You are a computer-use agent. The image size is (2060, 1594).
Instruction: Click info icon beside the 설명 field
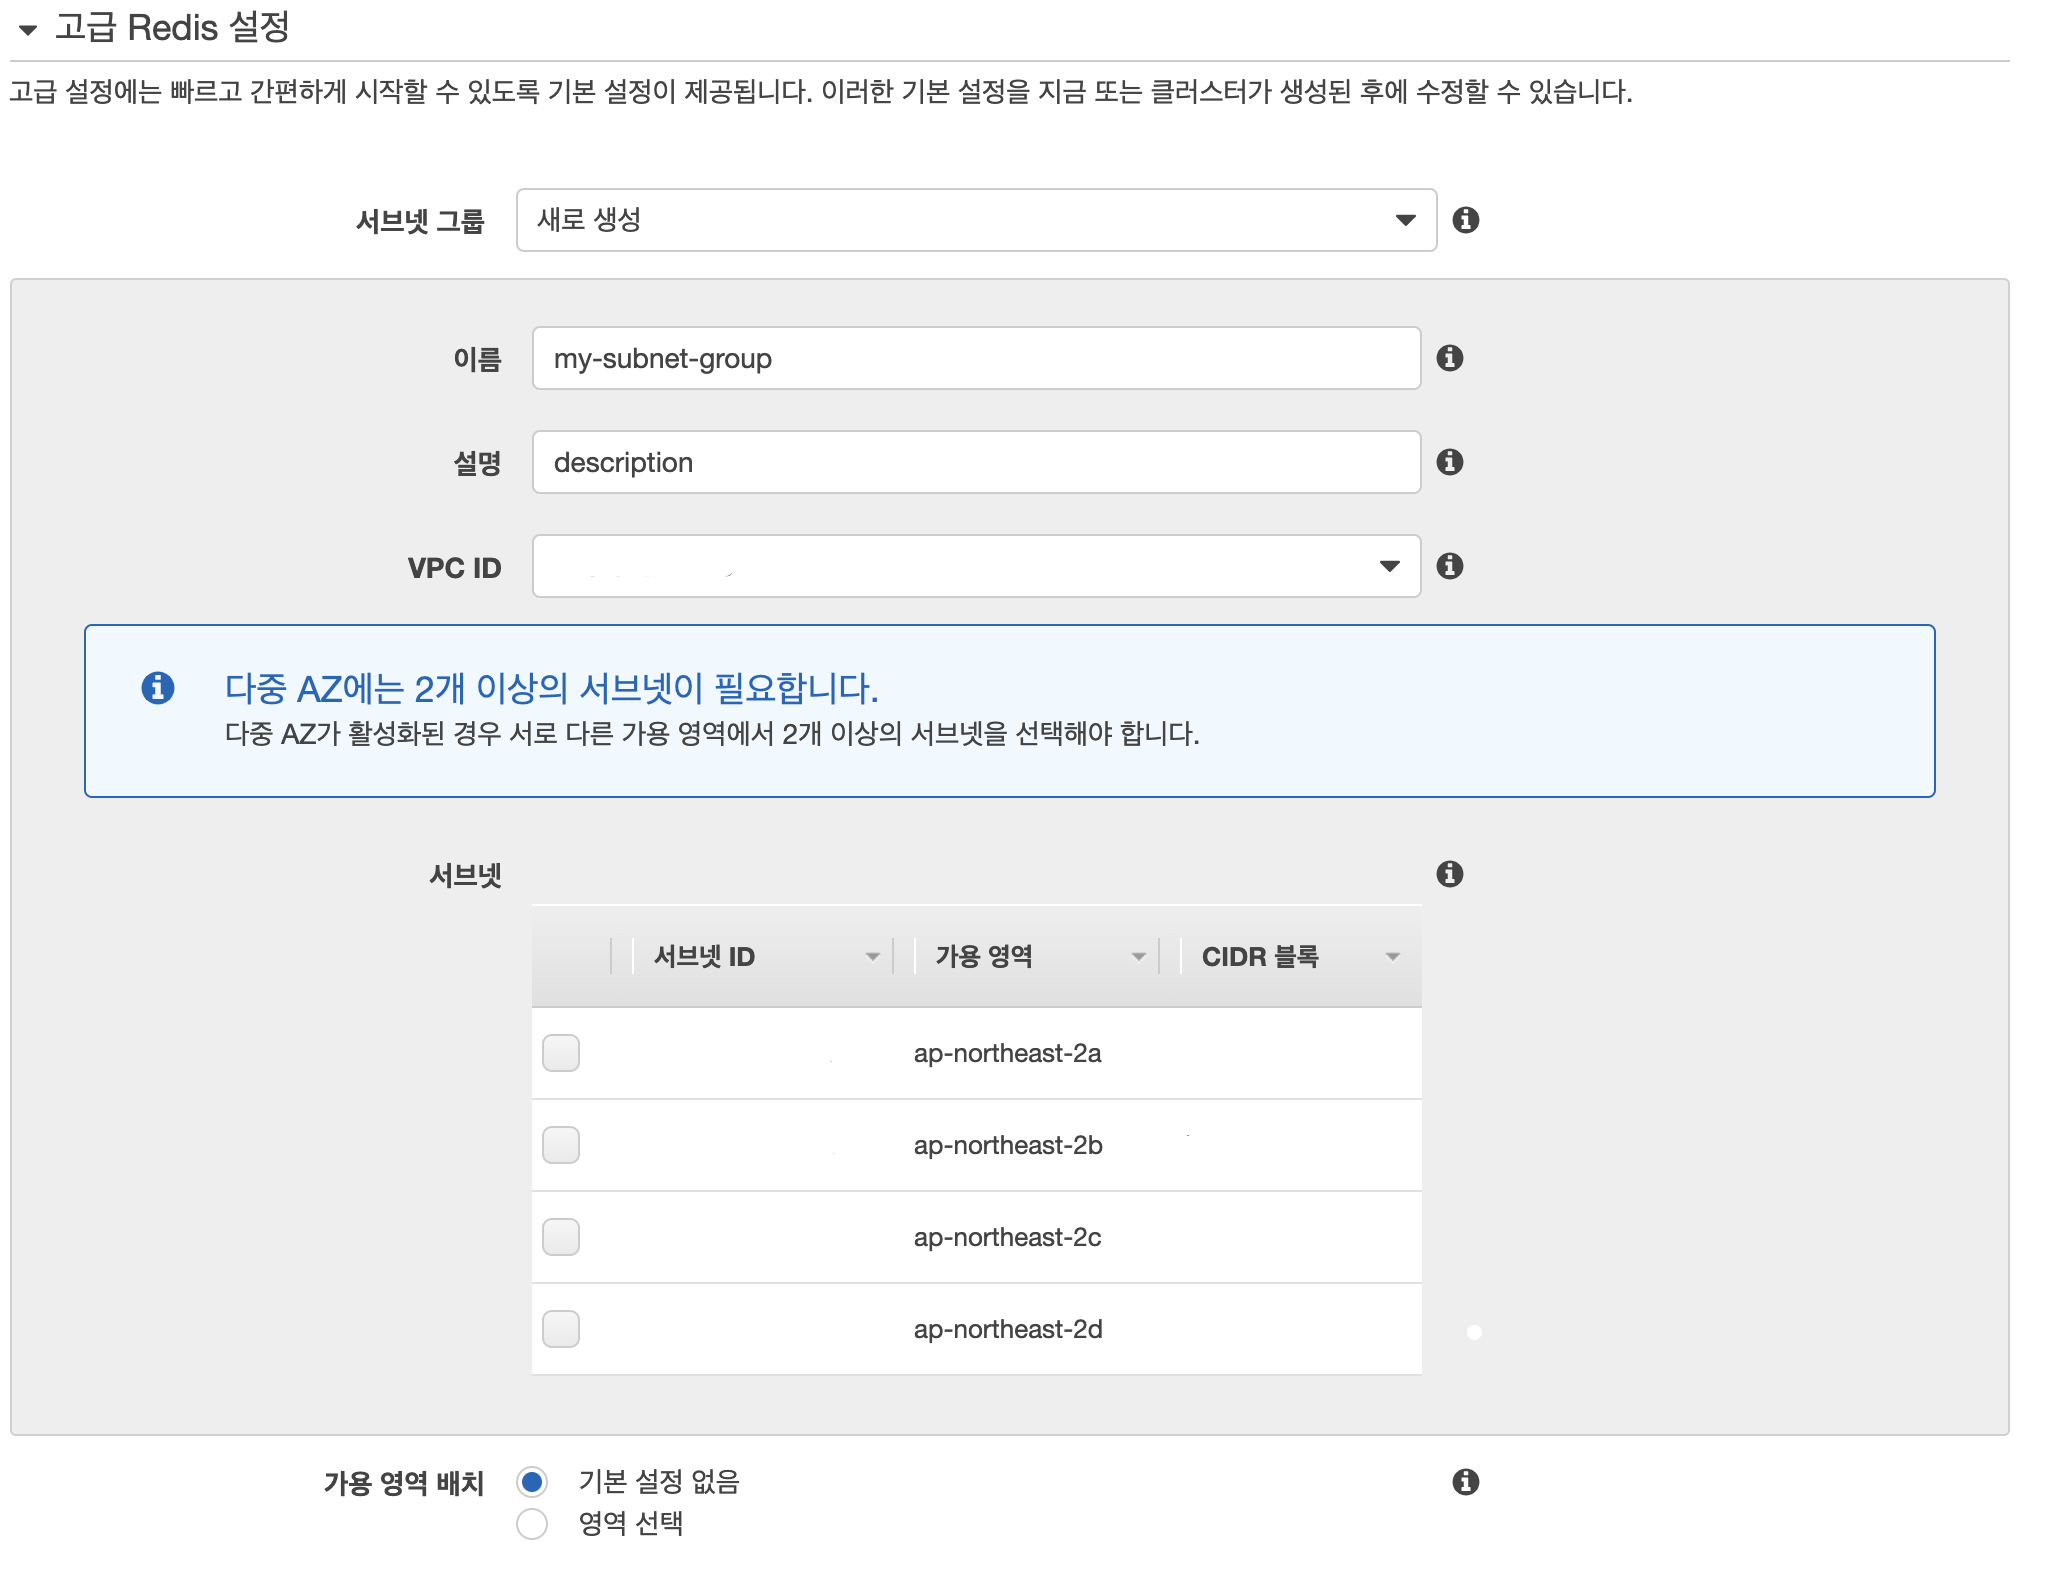point(1449,462)
